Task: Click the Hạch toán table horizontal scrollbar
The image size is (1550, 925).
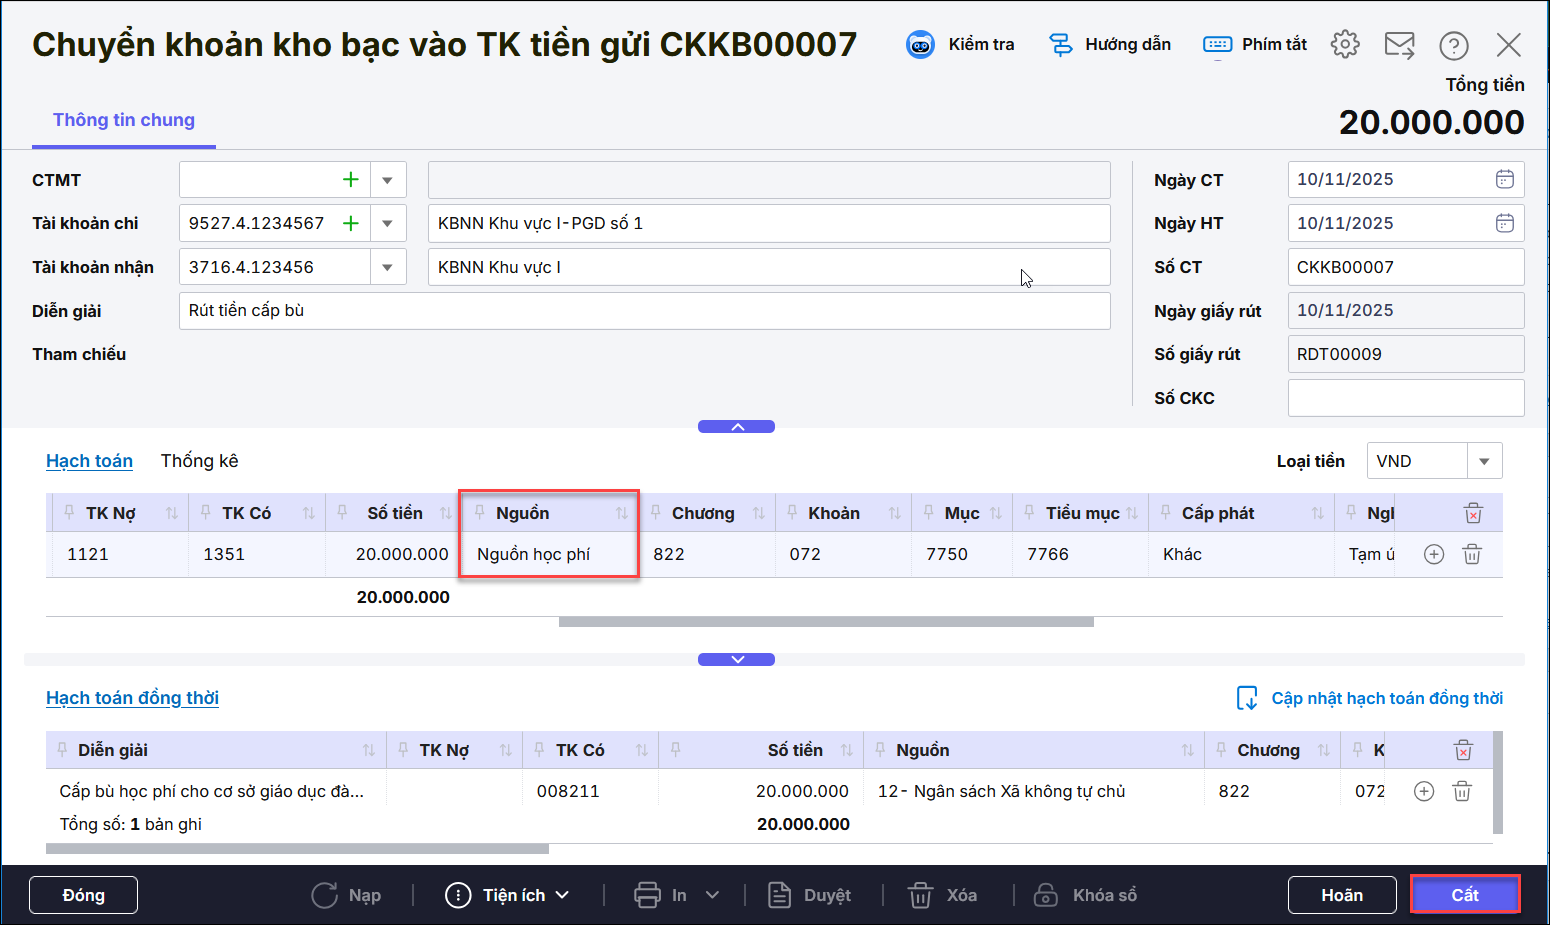Action: coord(825,622)
